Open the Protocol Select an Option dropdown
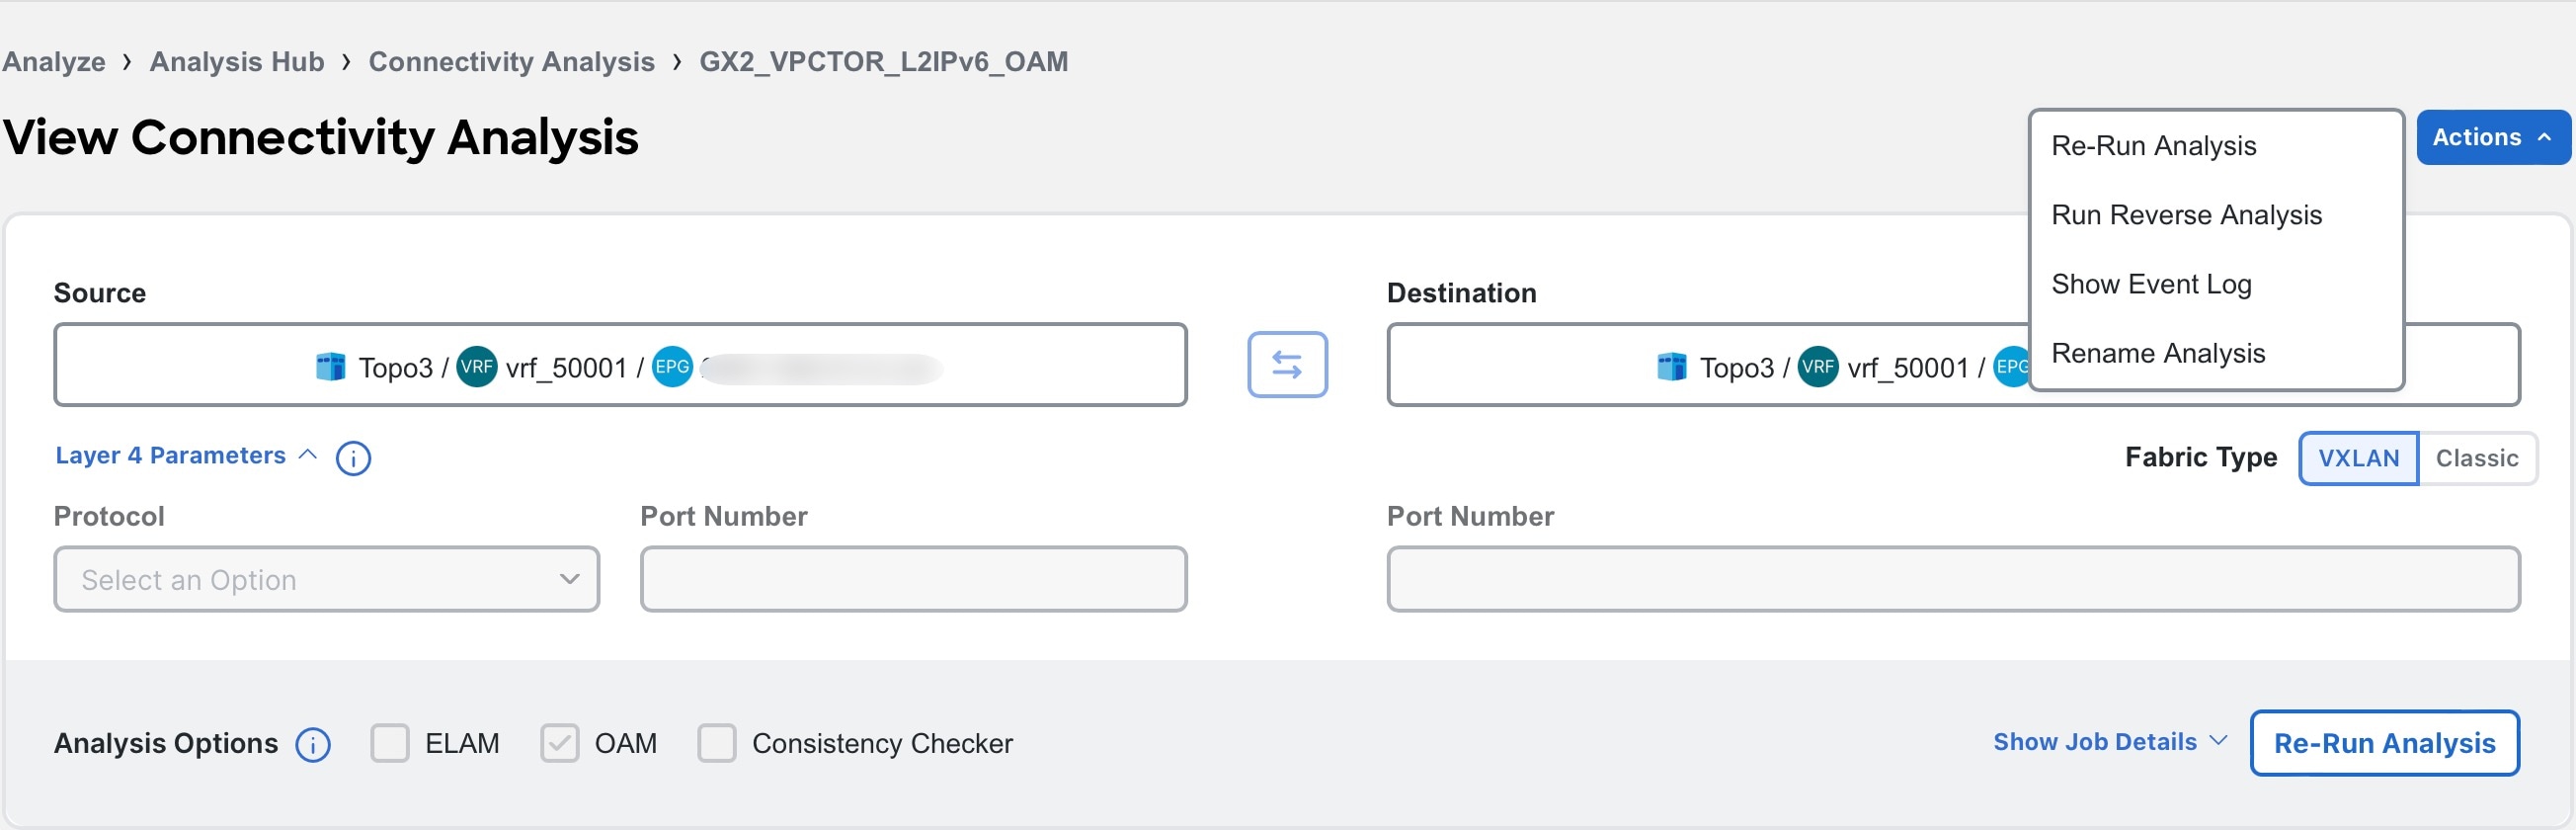The height and width of the screenshot is (830, 2576). [x=327, y=580]
